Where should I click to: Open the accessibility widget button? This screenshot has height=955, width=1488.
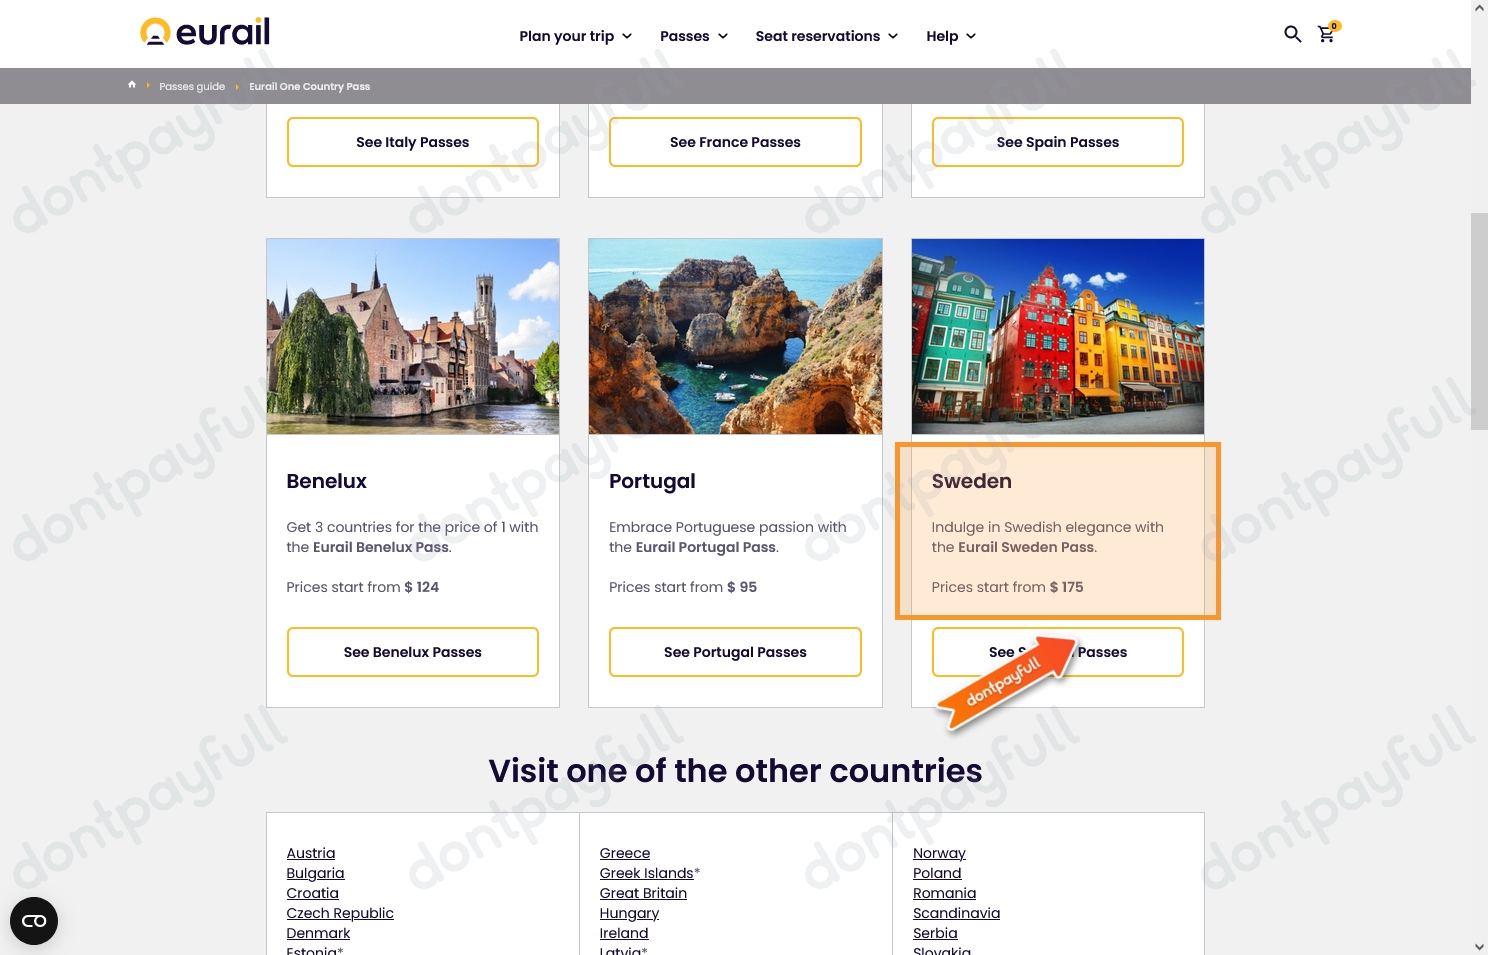pyautogui.click(x=34, y=921)
